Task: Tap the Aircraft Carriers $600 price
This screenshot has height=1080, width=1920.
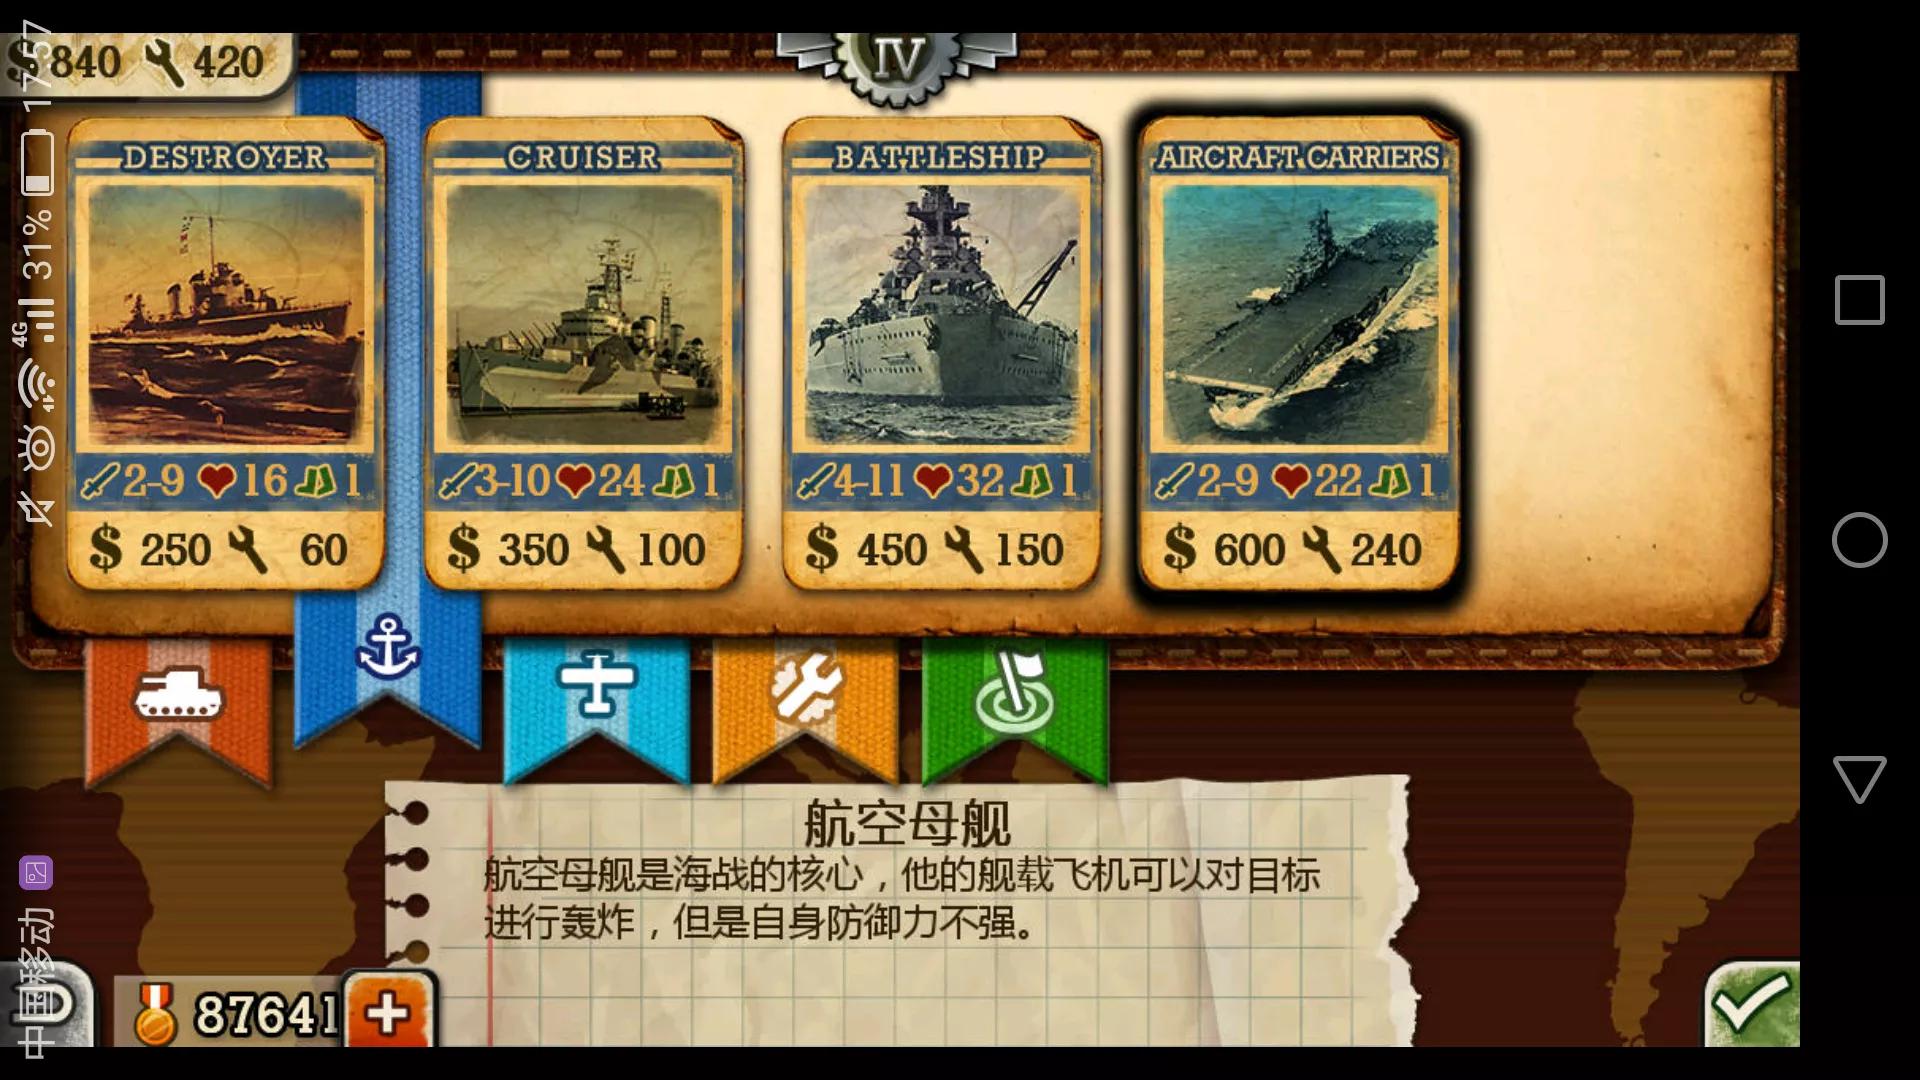Action: coord(1225,550)
